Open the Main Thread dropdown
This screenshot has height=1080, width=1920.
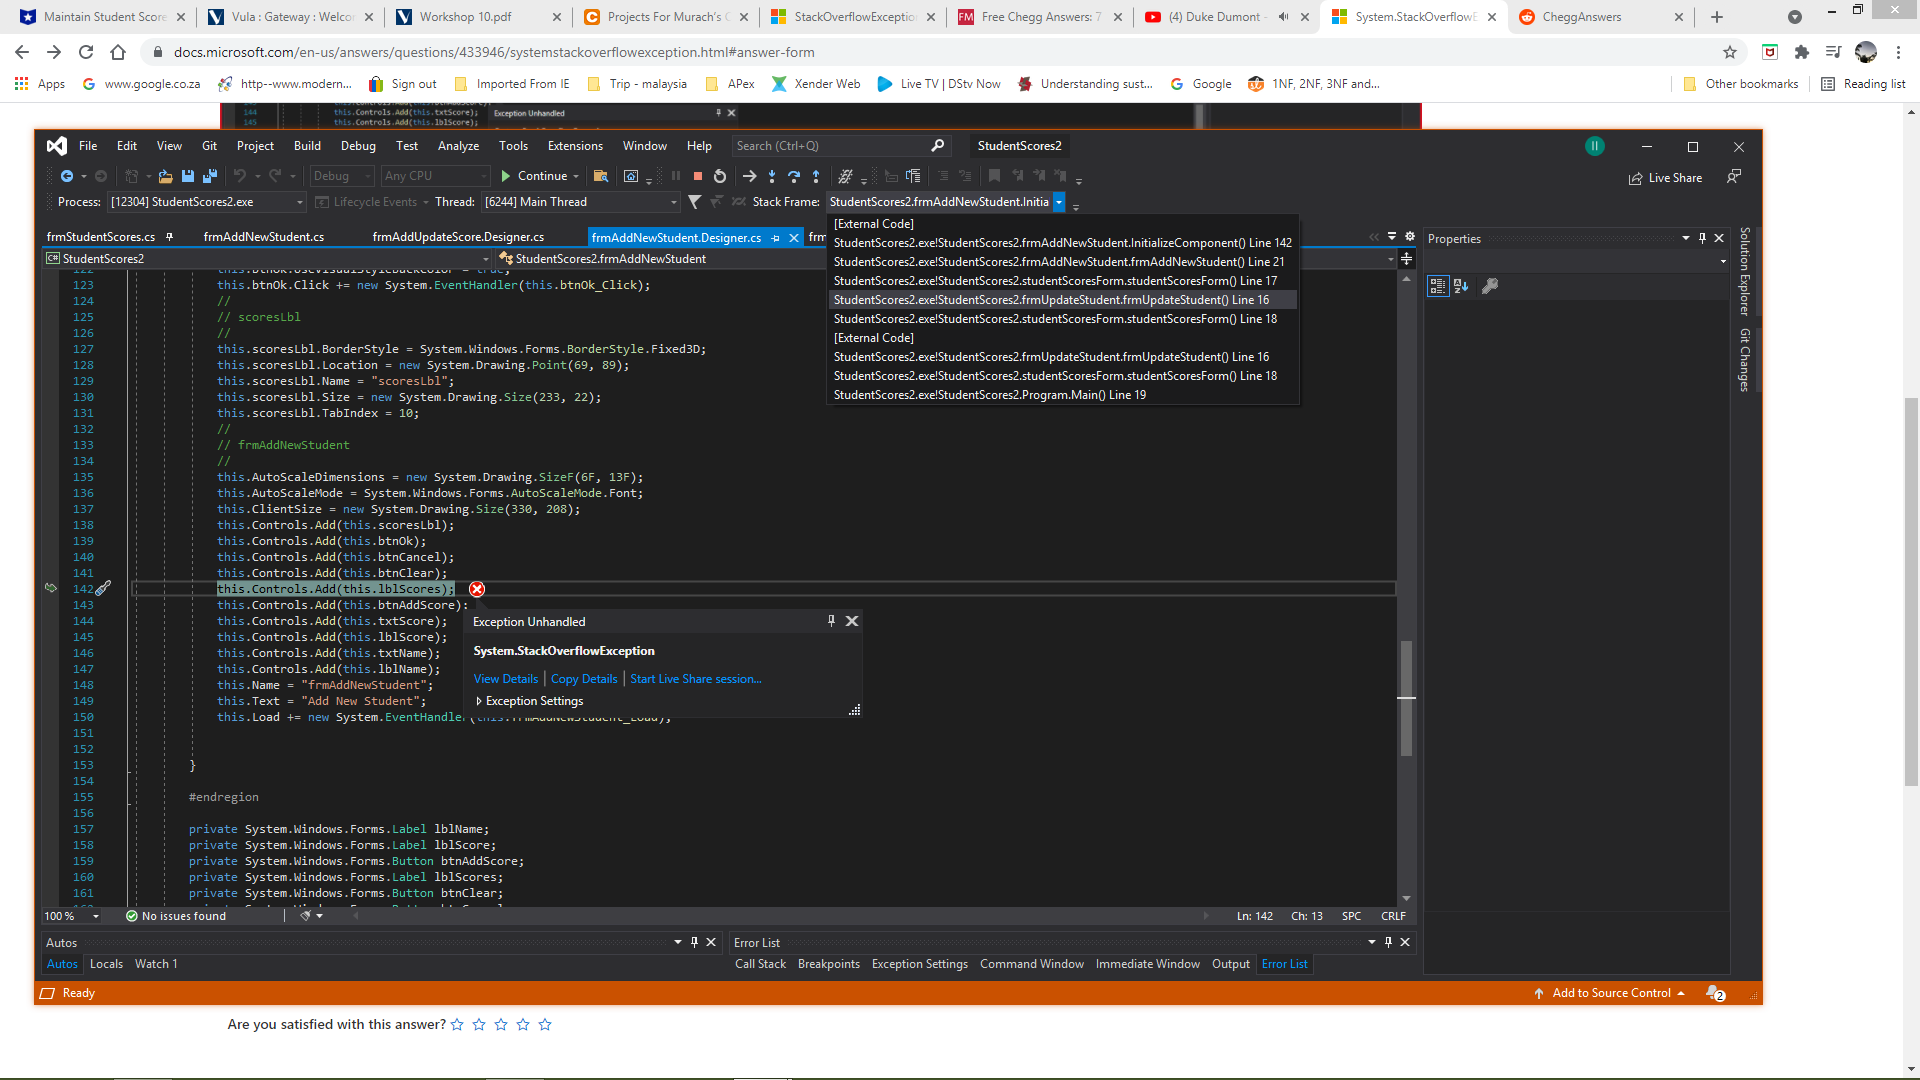pos(673,202)
